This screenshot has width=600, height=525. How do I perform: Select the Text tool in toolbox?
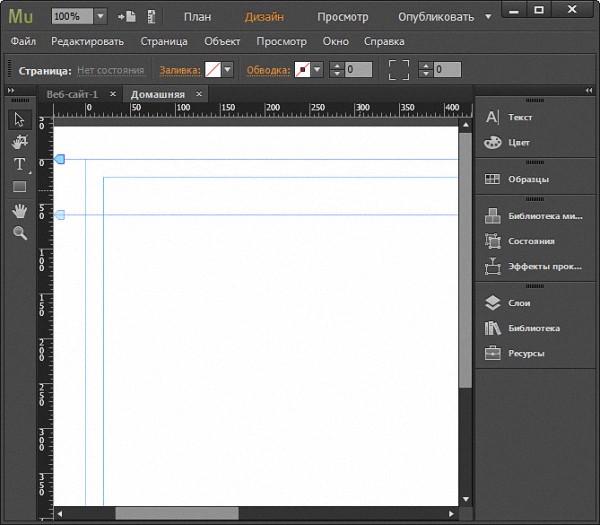tap(19, 164)
